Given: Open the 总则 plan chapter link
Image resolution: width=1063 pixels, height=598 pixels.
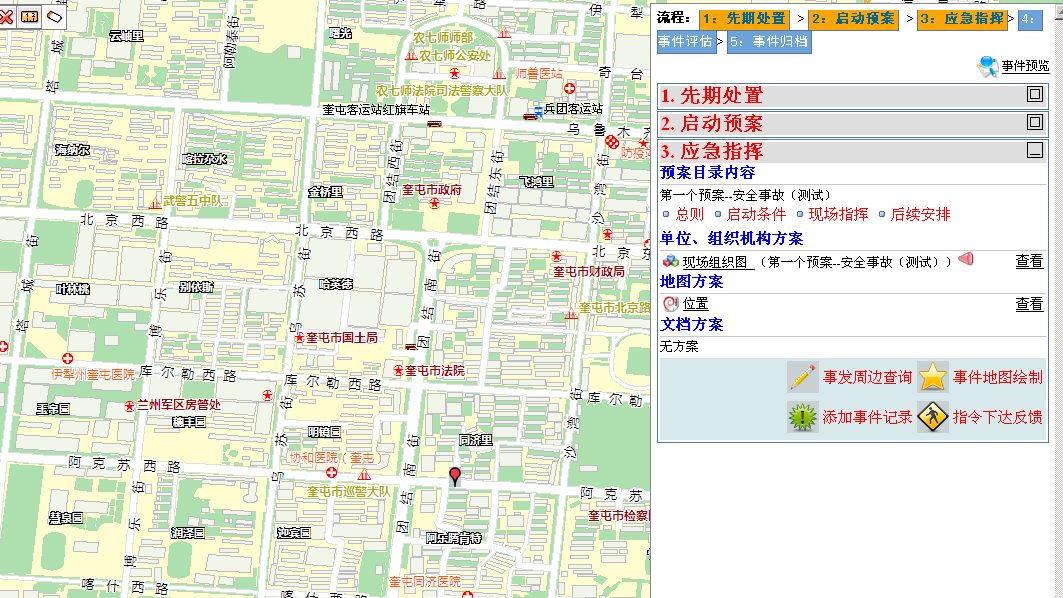Looking at the screenshot, I should [x=689, y=214].
